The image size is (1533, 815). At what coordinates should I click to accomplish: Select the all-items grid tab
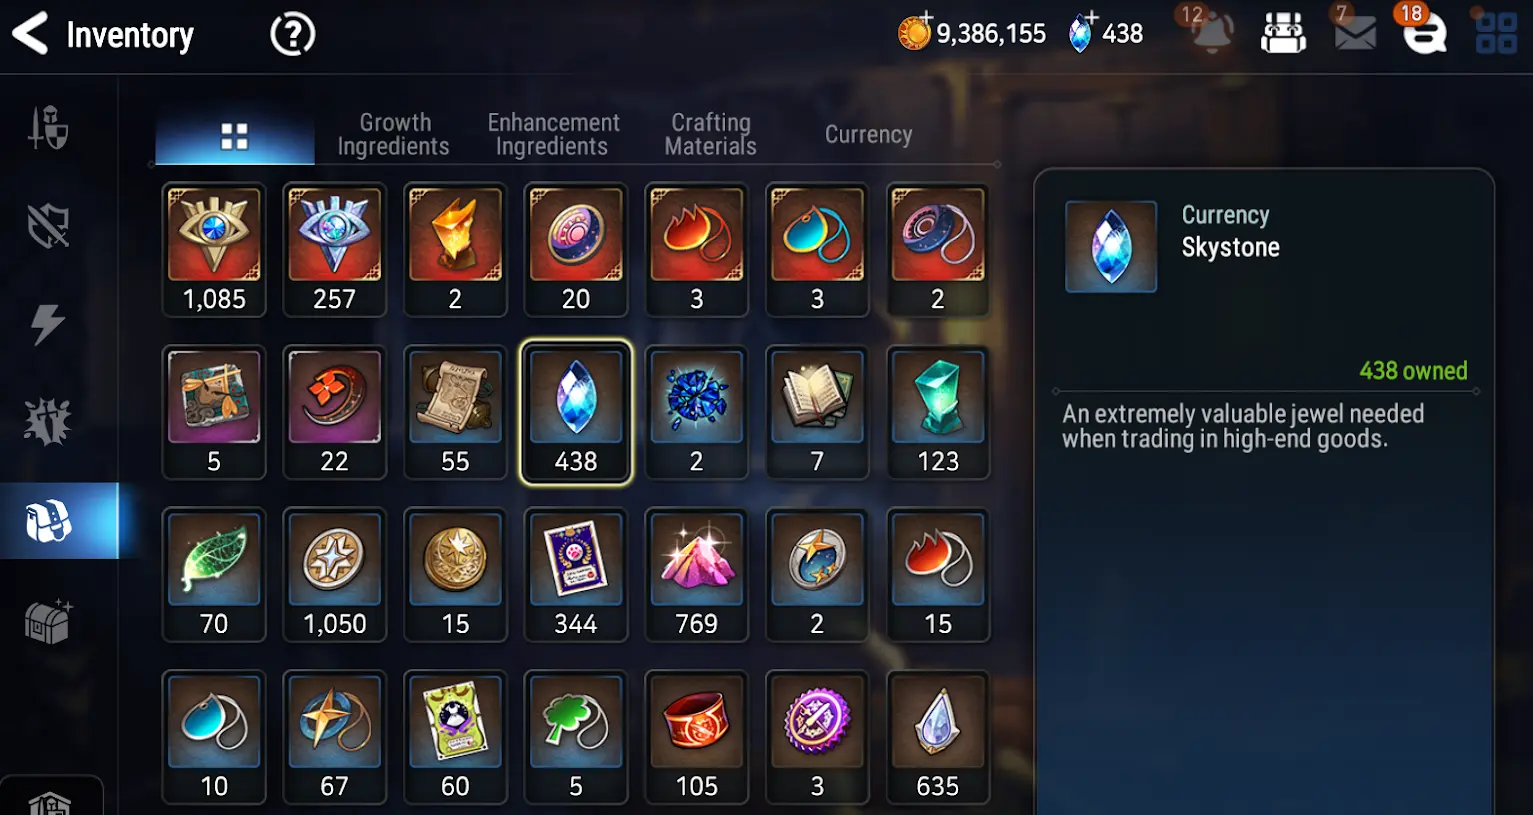click(235, 136)
